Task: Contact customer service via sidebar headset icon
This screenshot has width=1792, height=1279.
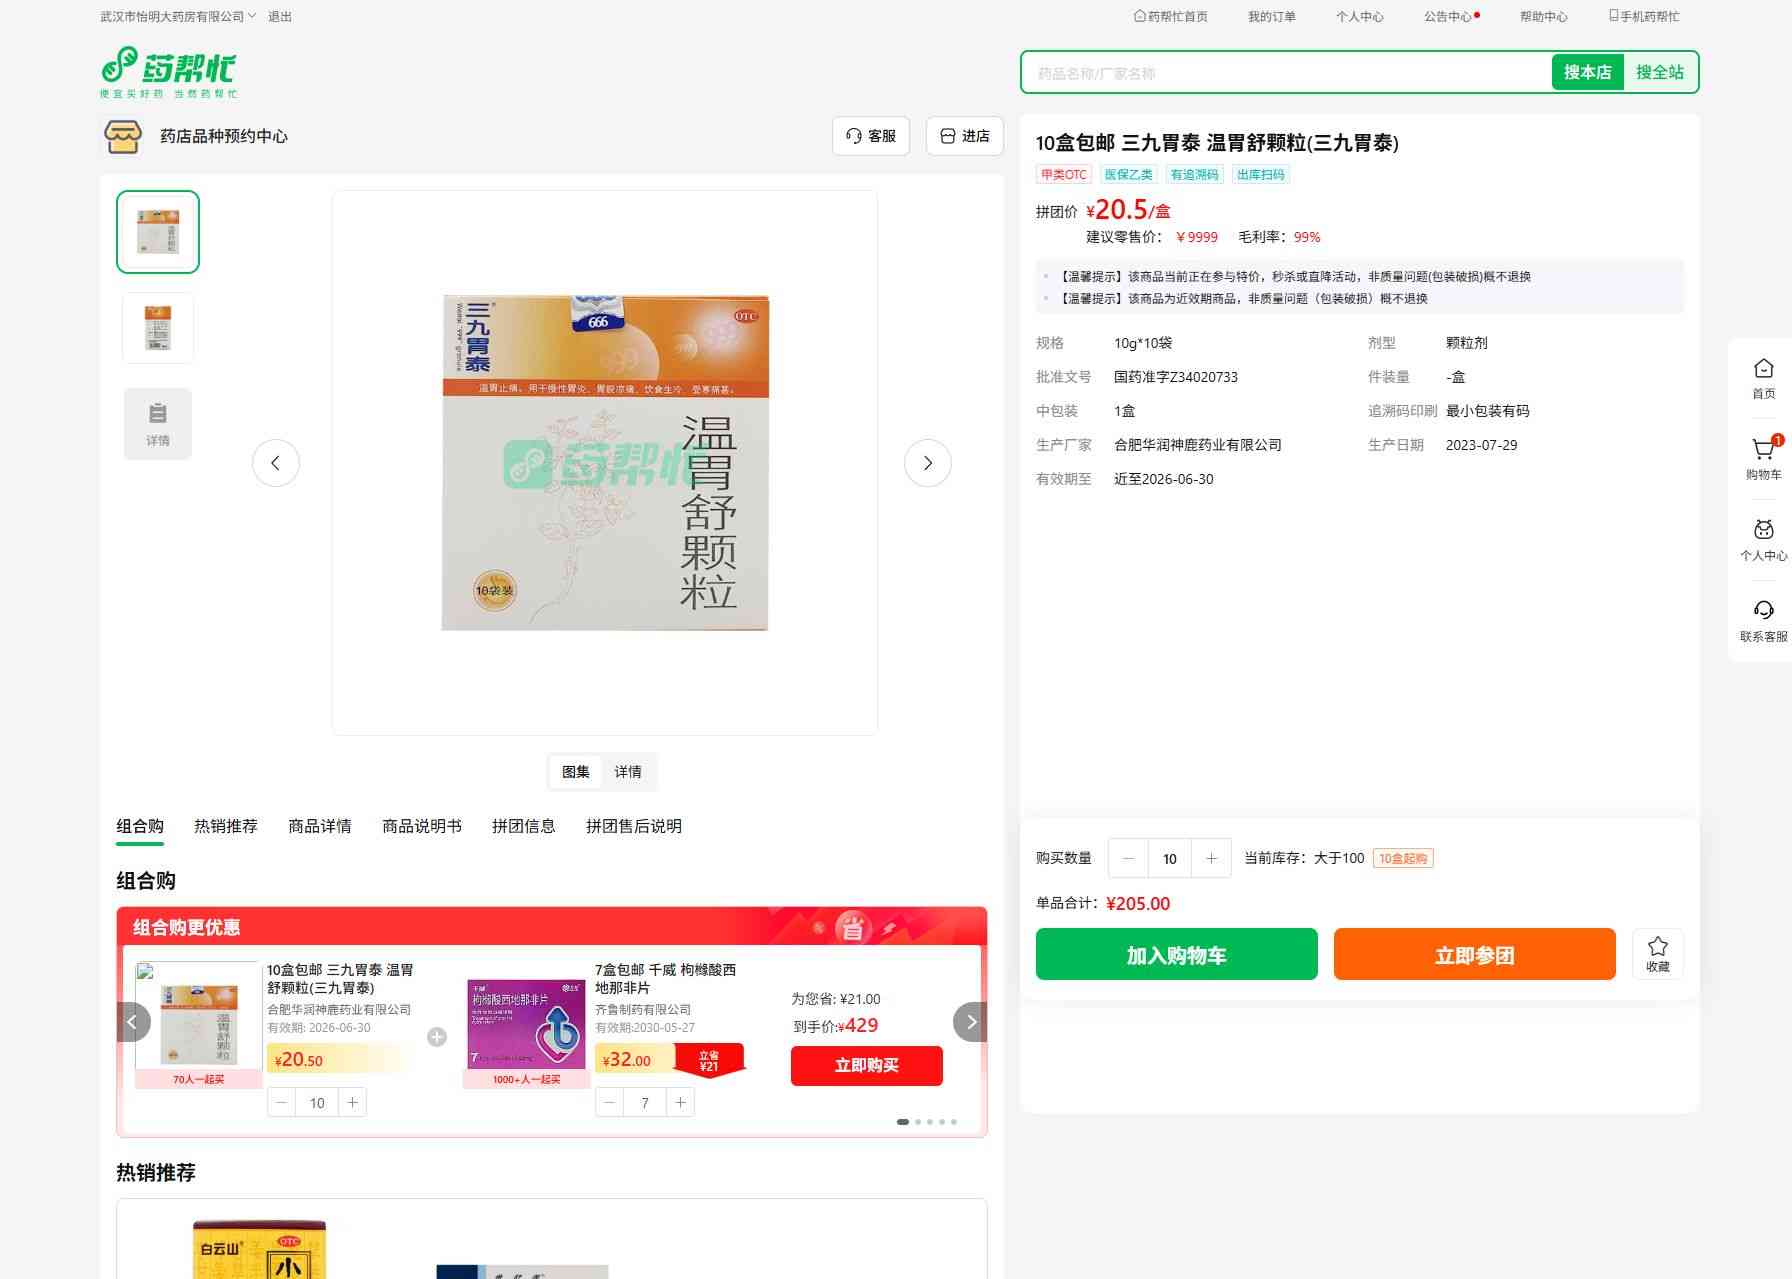Action: [1763, 620]
